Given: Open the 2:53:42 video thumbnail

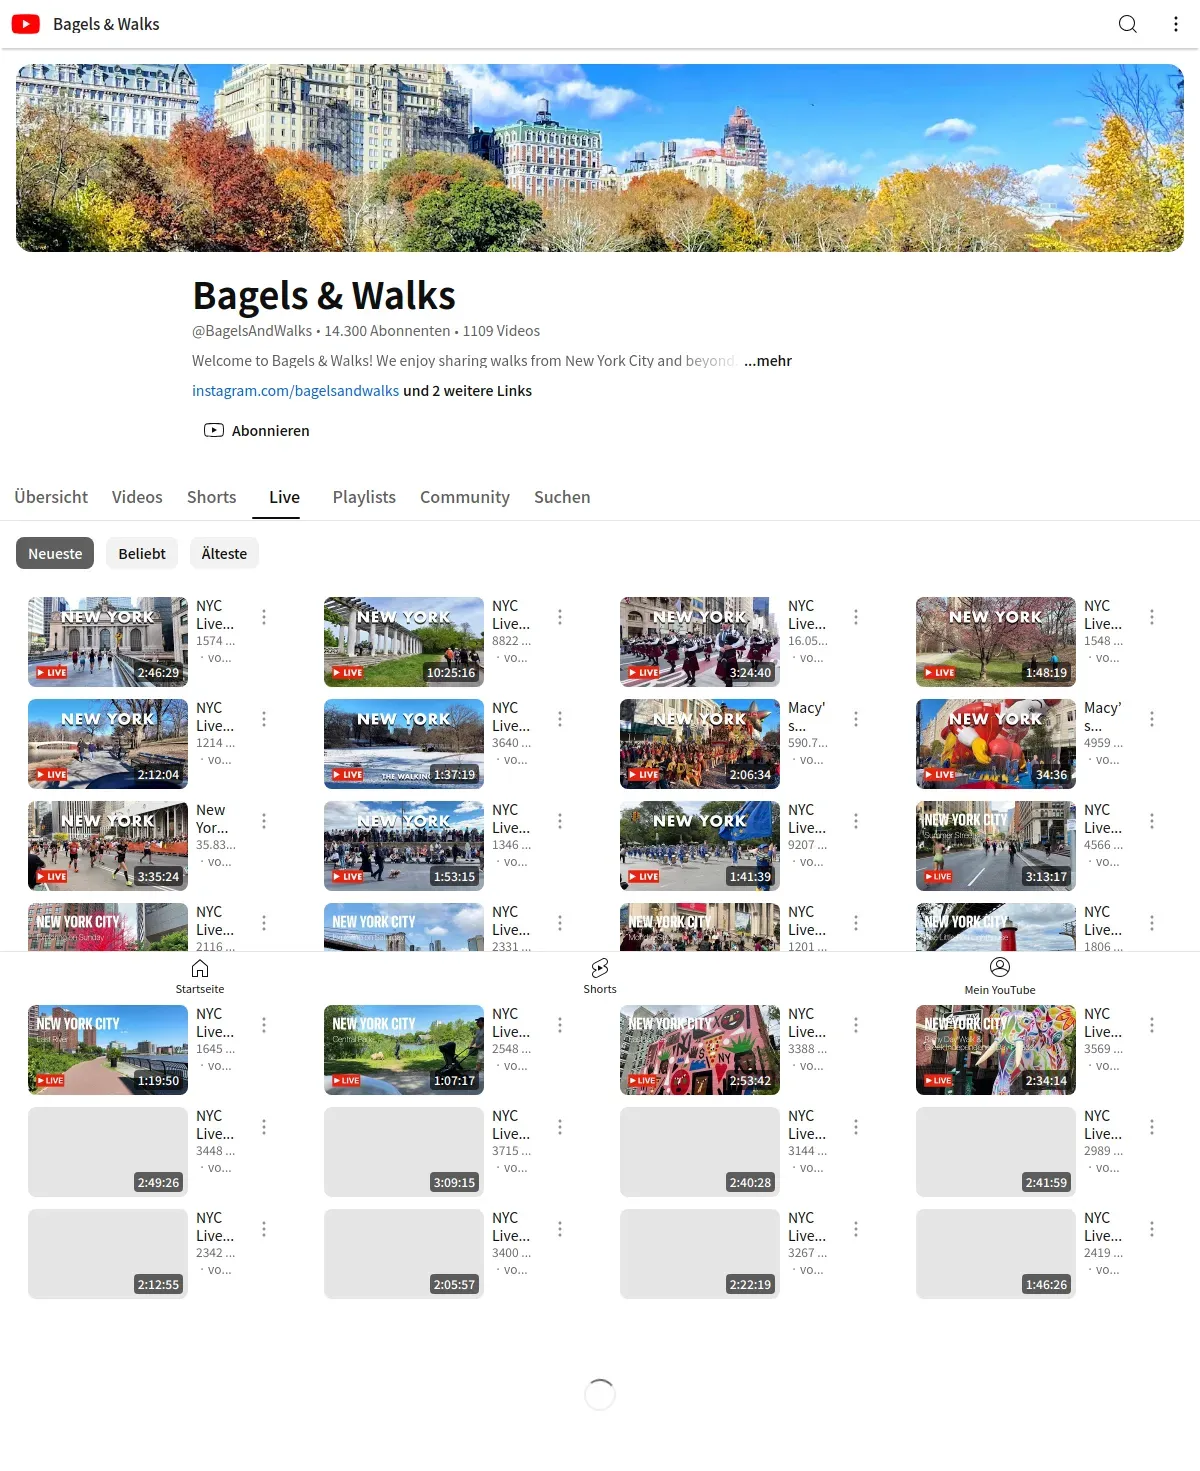Looking at the screenshot, I should (x=700, y=1050).
